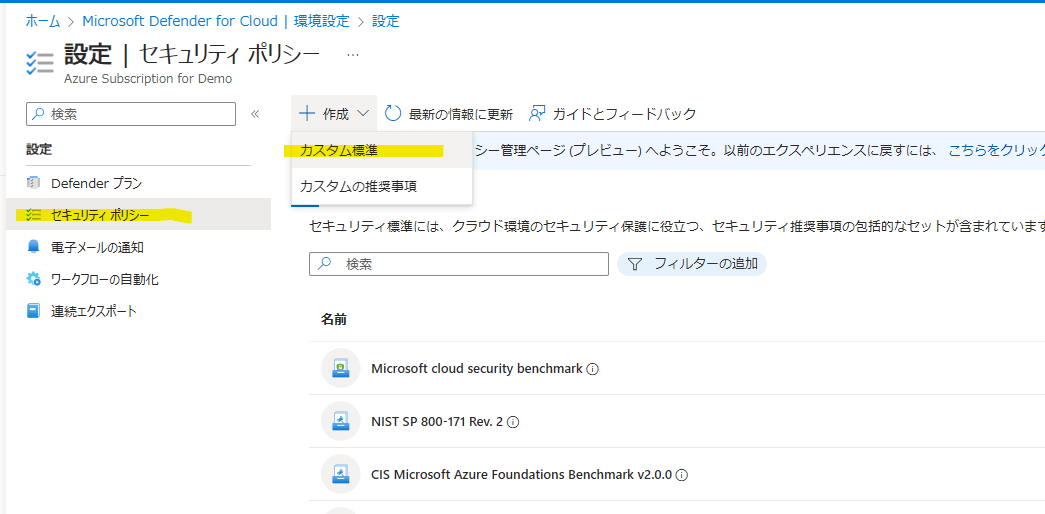Open CIS Microsoft Azure Foundations Benchmark v2.0.0

[x=521, y=475]
